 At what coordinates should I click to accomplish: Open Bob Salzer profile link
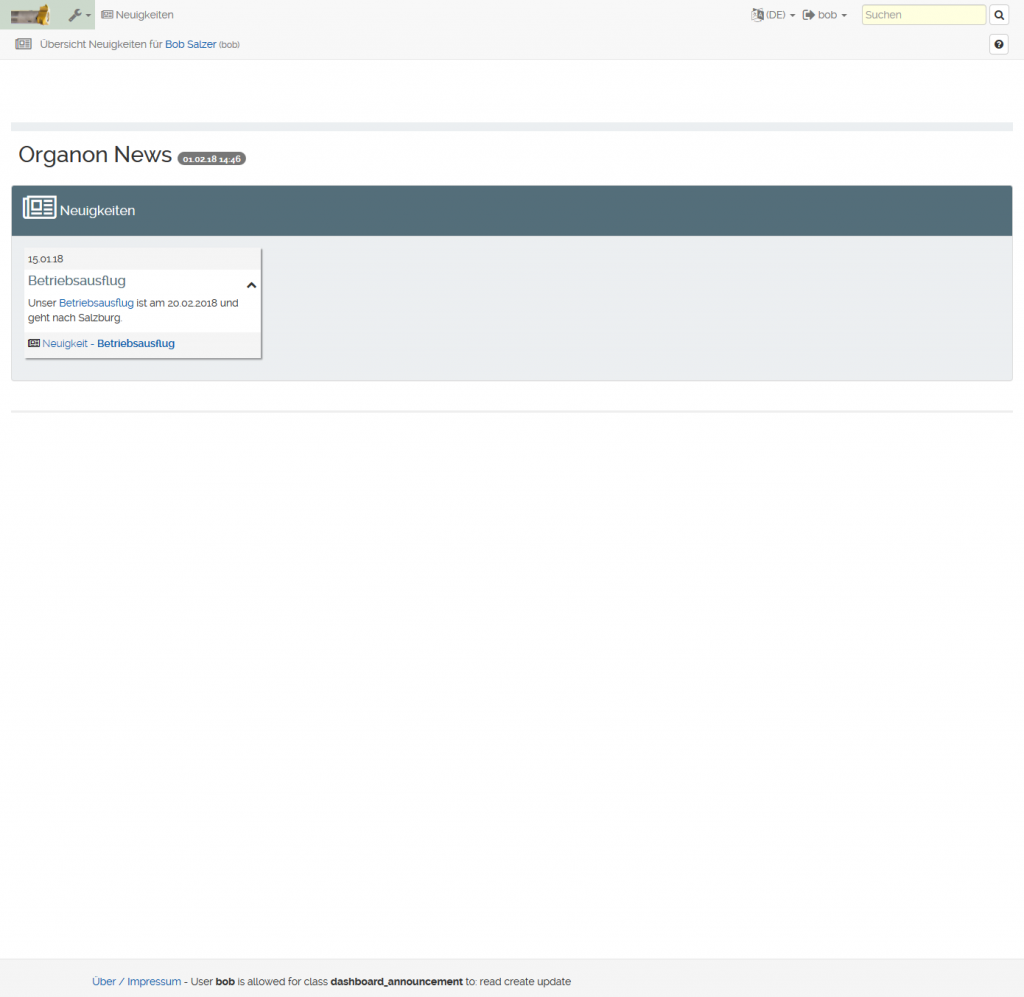click(190, 44)
